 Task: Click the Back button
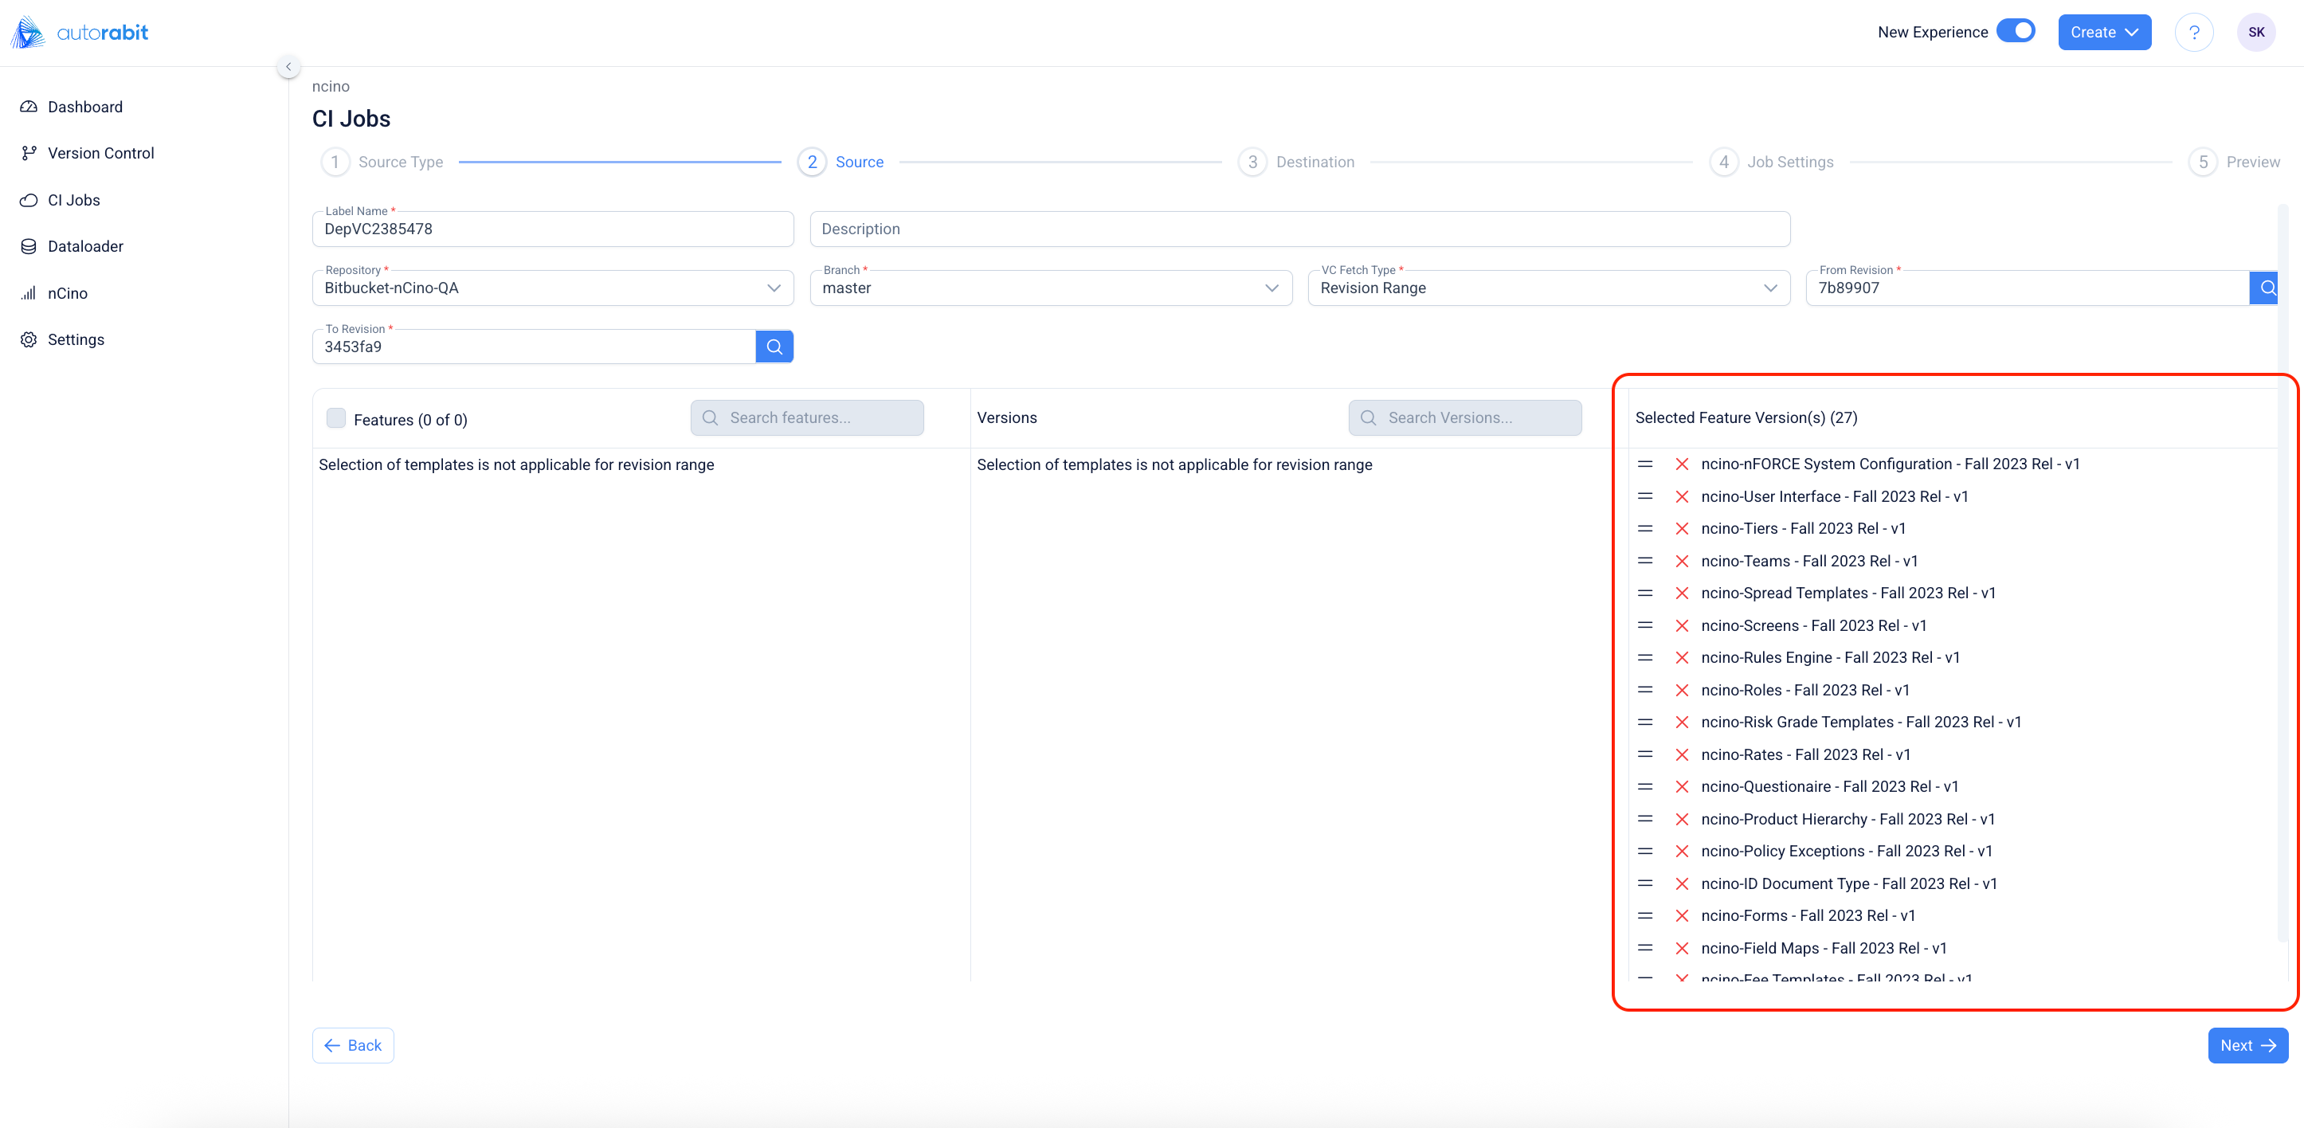coord(353,1045)
